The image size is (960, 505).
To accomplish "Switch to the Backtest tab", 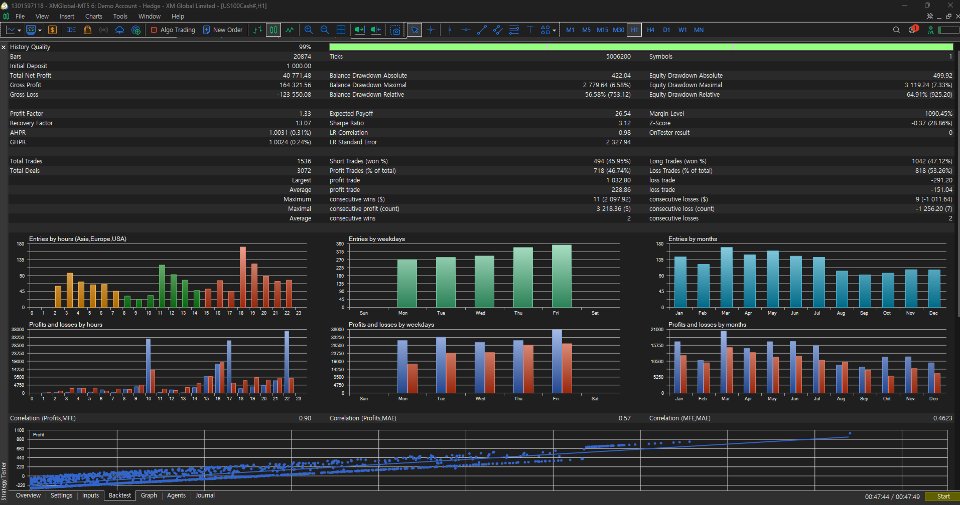I will click(119, 495).
